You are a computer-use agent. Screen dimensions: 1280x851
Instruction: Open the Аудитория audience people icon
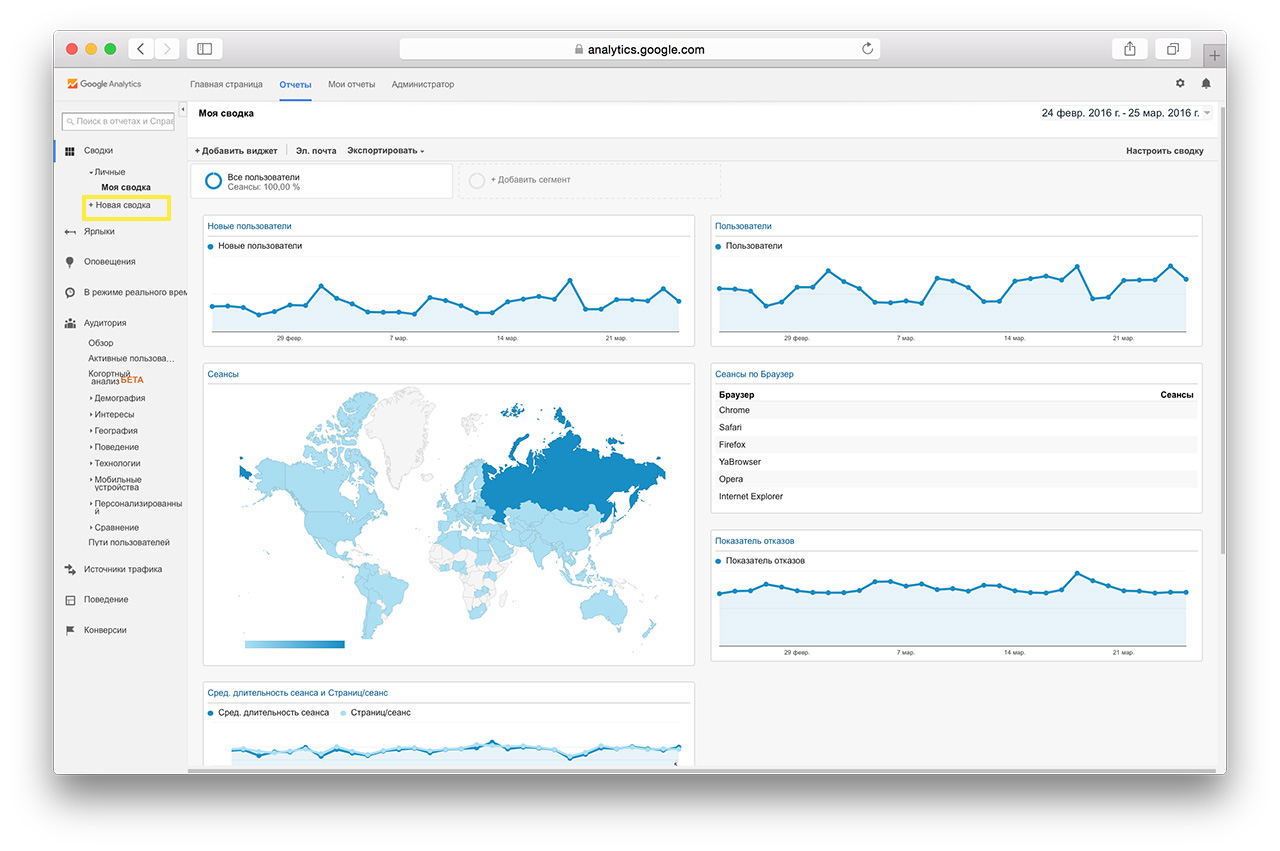[70, 324]
